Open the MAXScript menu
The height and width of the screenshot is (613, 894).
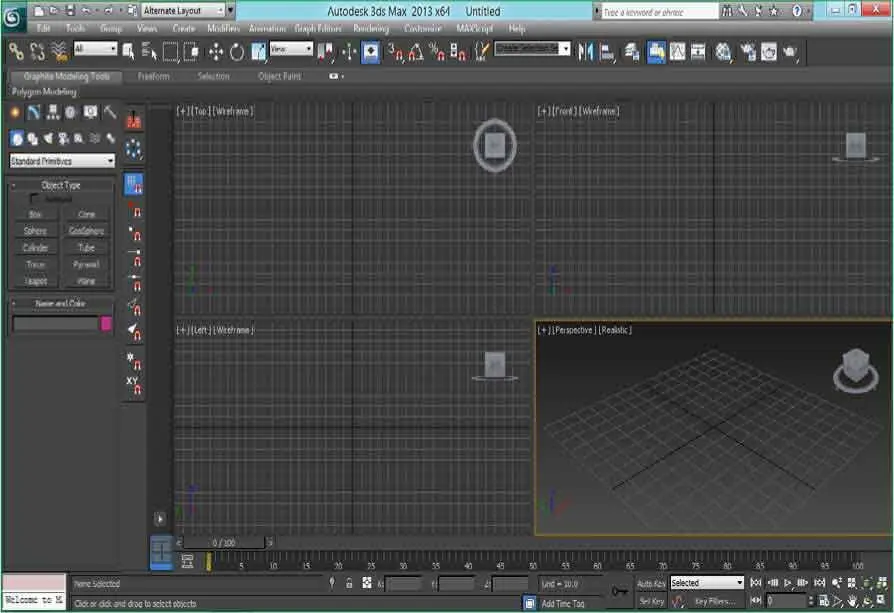click(475, 28)
